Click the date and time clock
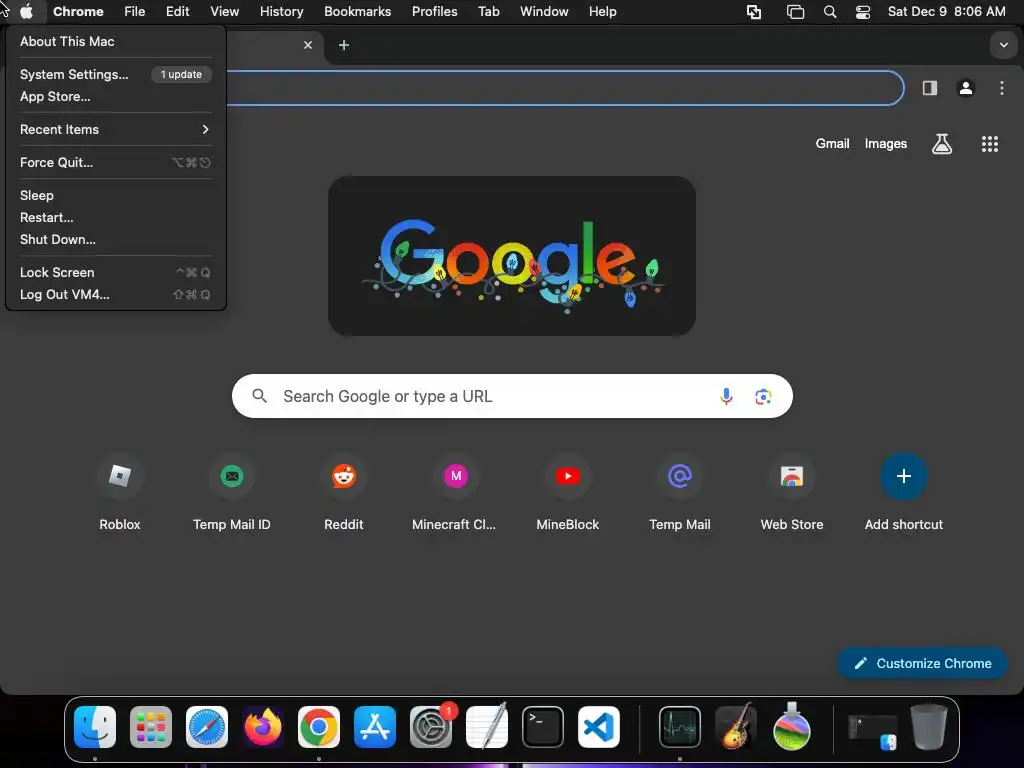 point(946,12)
